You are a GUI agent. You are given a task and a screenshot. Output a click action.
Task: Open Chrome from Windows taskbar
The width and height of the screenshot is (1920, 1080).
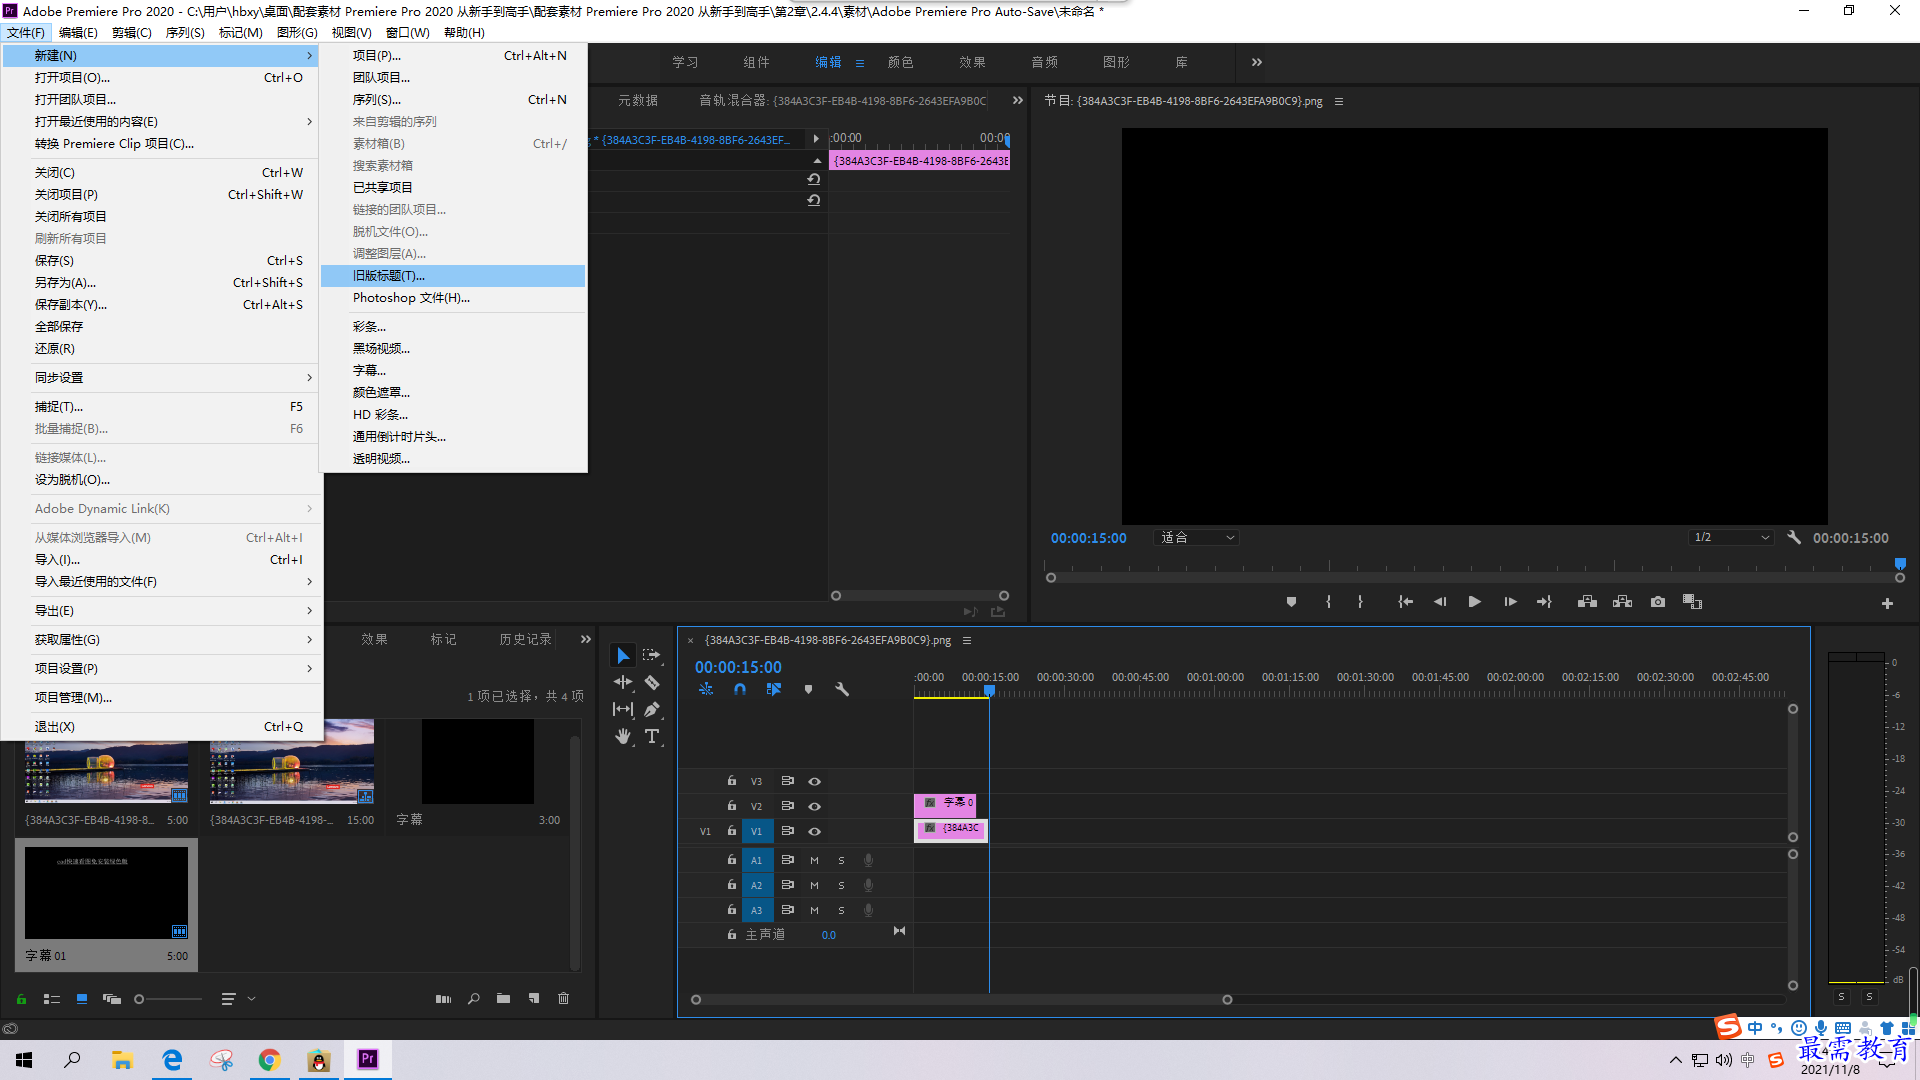coord(269,1060)
